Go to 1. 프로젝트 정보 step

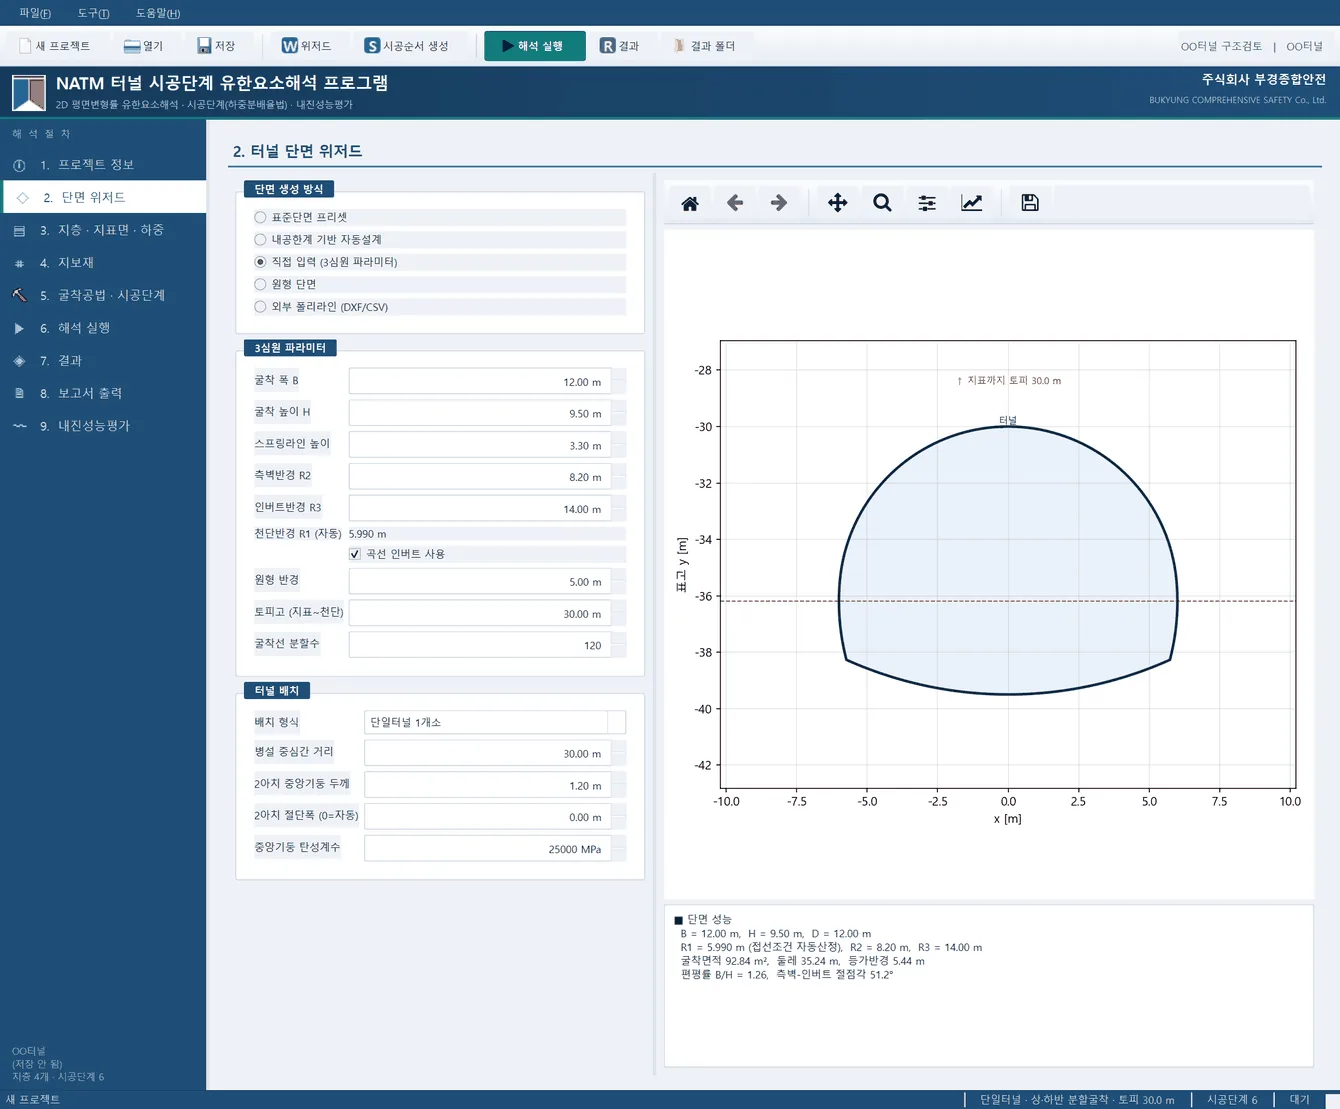coord(104,165)
